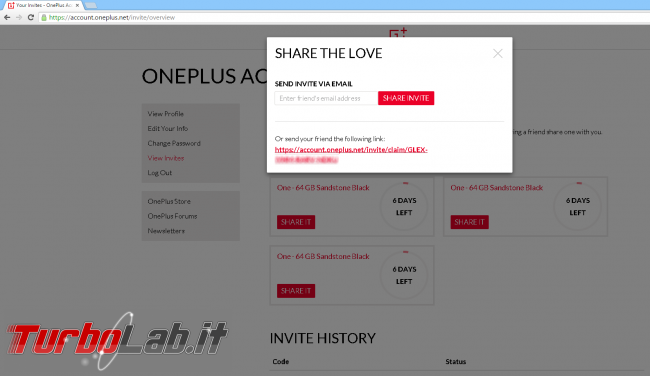Screen dimensions: 650x376
Task: Select the Your Invites browser tab
Action: (x=44, y=5)
